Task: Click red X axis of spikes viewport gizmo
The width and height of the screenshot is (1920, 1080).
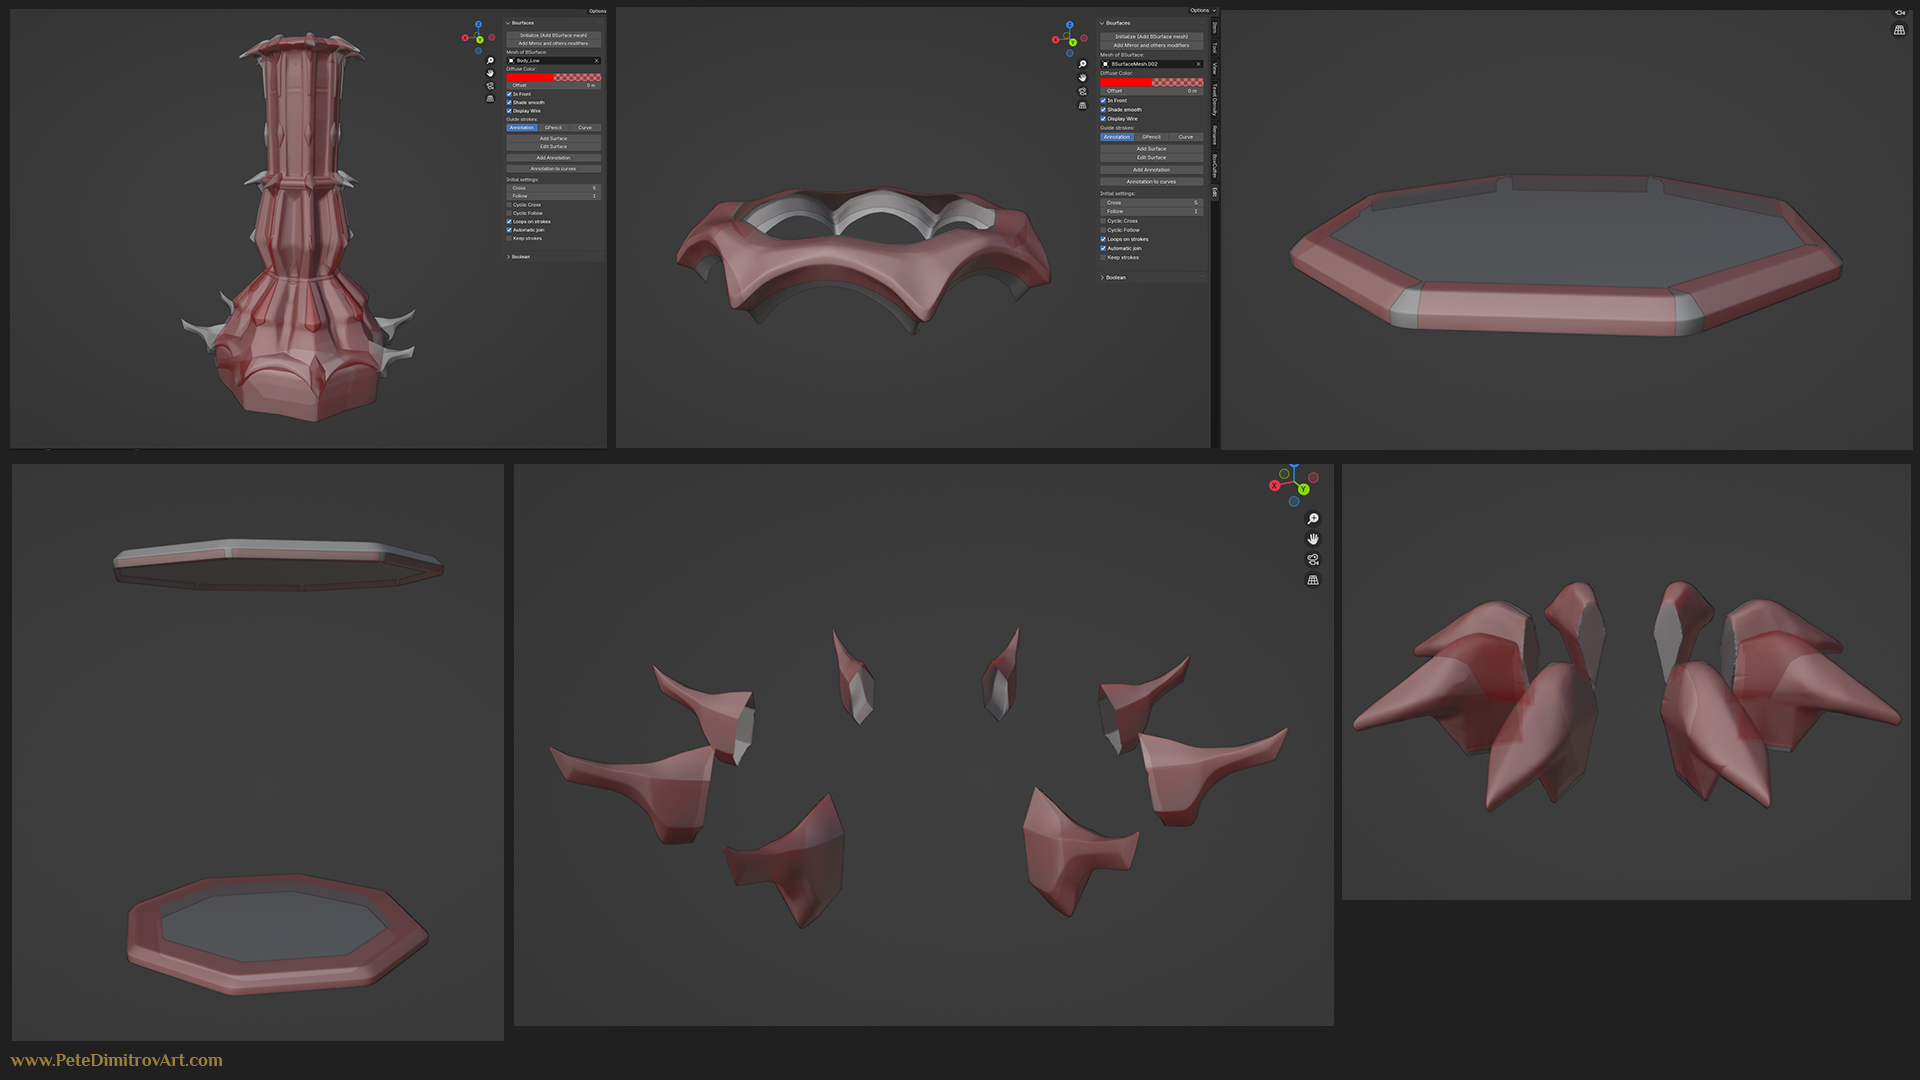Action: [1274, 486]
